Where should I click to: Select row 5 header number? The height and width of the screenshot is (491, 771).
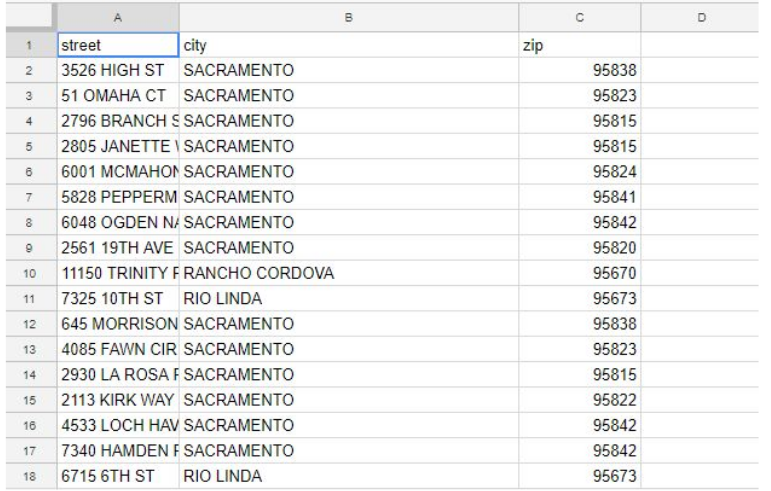click(30, 146)
